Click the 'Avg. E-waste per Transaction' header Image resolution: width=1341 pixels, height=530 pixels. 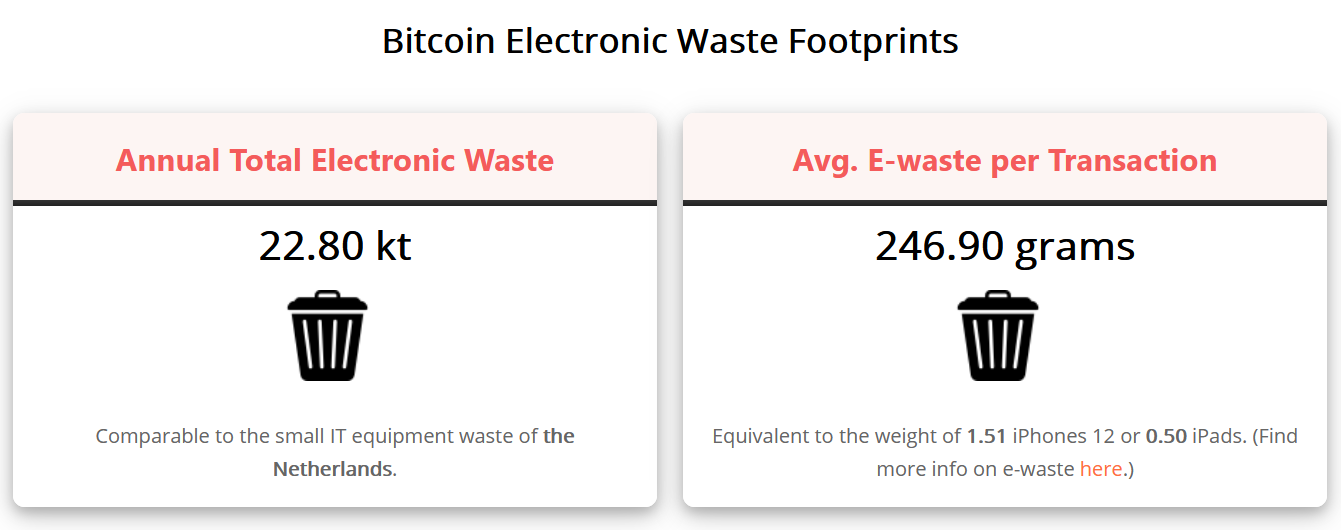click(x=1005, y=160)
